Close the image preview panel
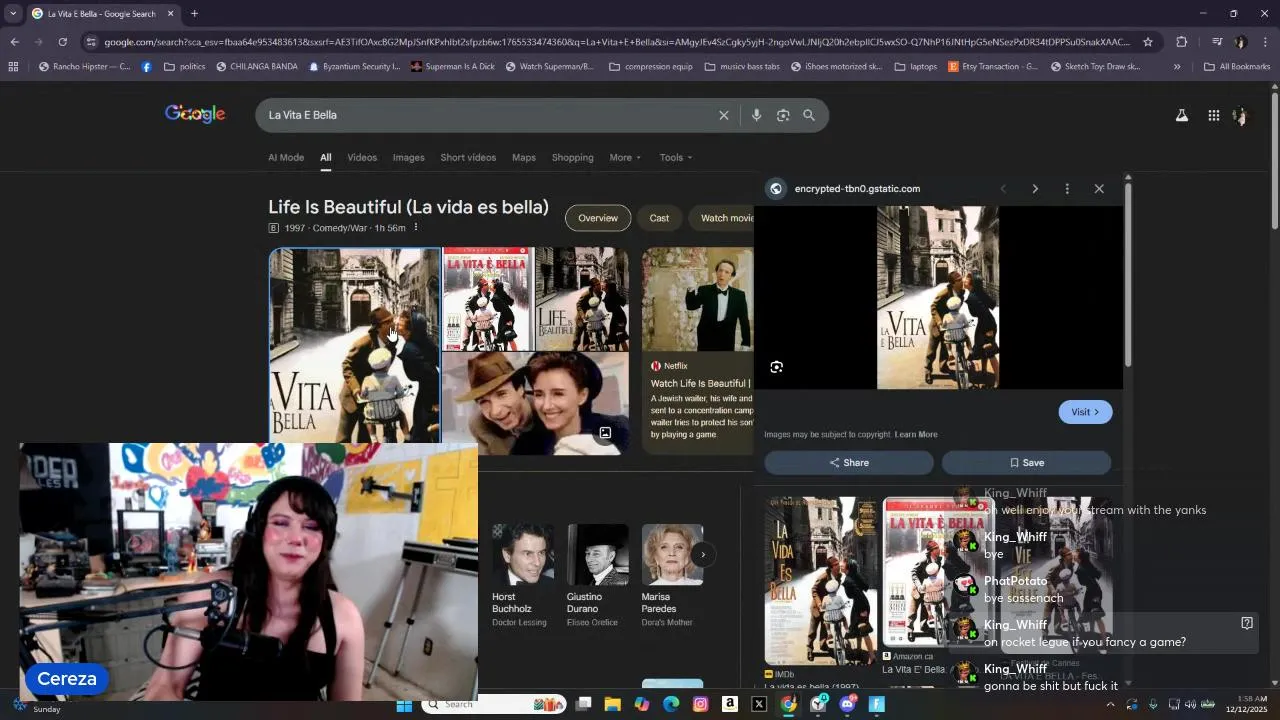The image size is (1280, 720). coord(1099,189)
